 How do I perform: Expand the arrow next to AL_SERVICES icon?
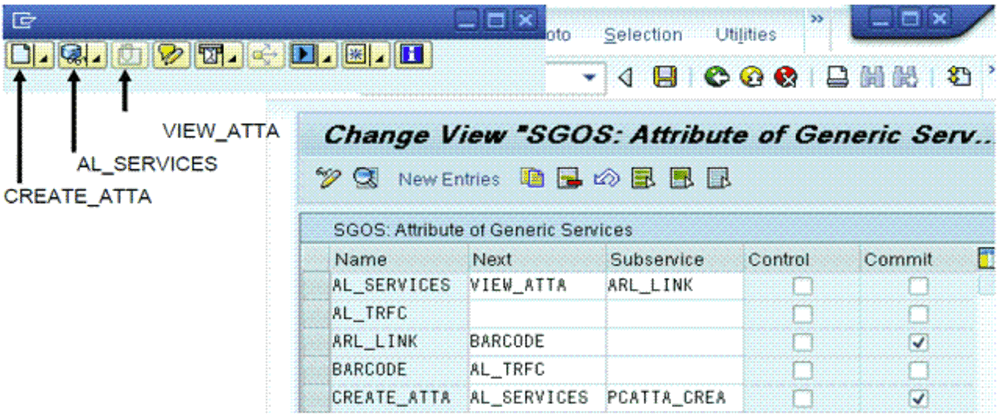click(x=96, y=55)
